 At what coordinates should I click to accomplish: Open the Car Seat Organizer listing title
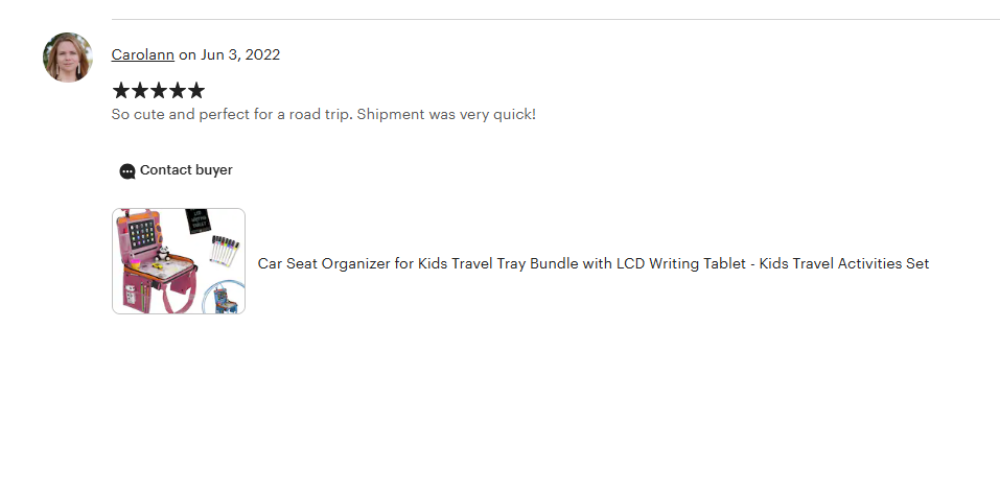tap(593, 264)
